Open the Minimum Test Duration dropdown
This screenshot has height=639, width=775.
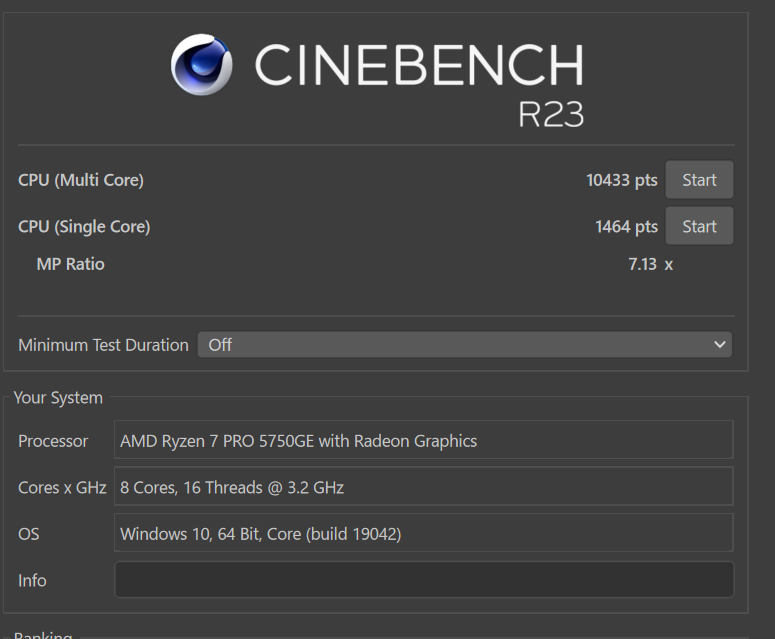tap(465, 344)
